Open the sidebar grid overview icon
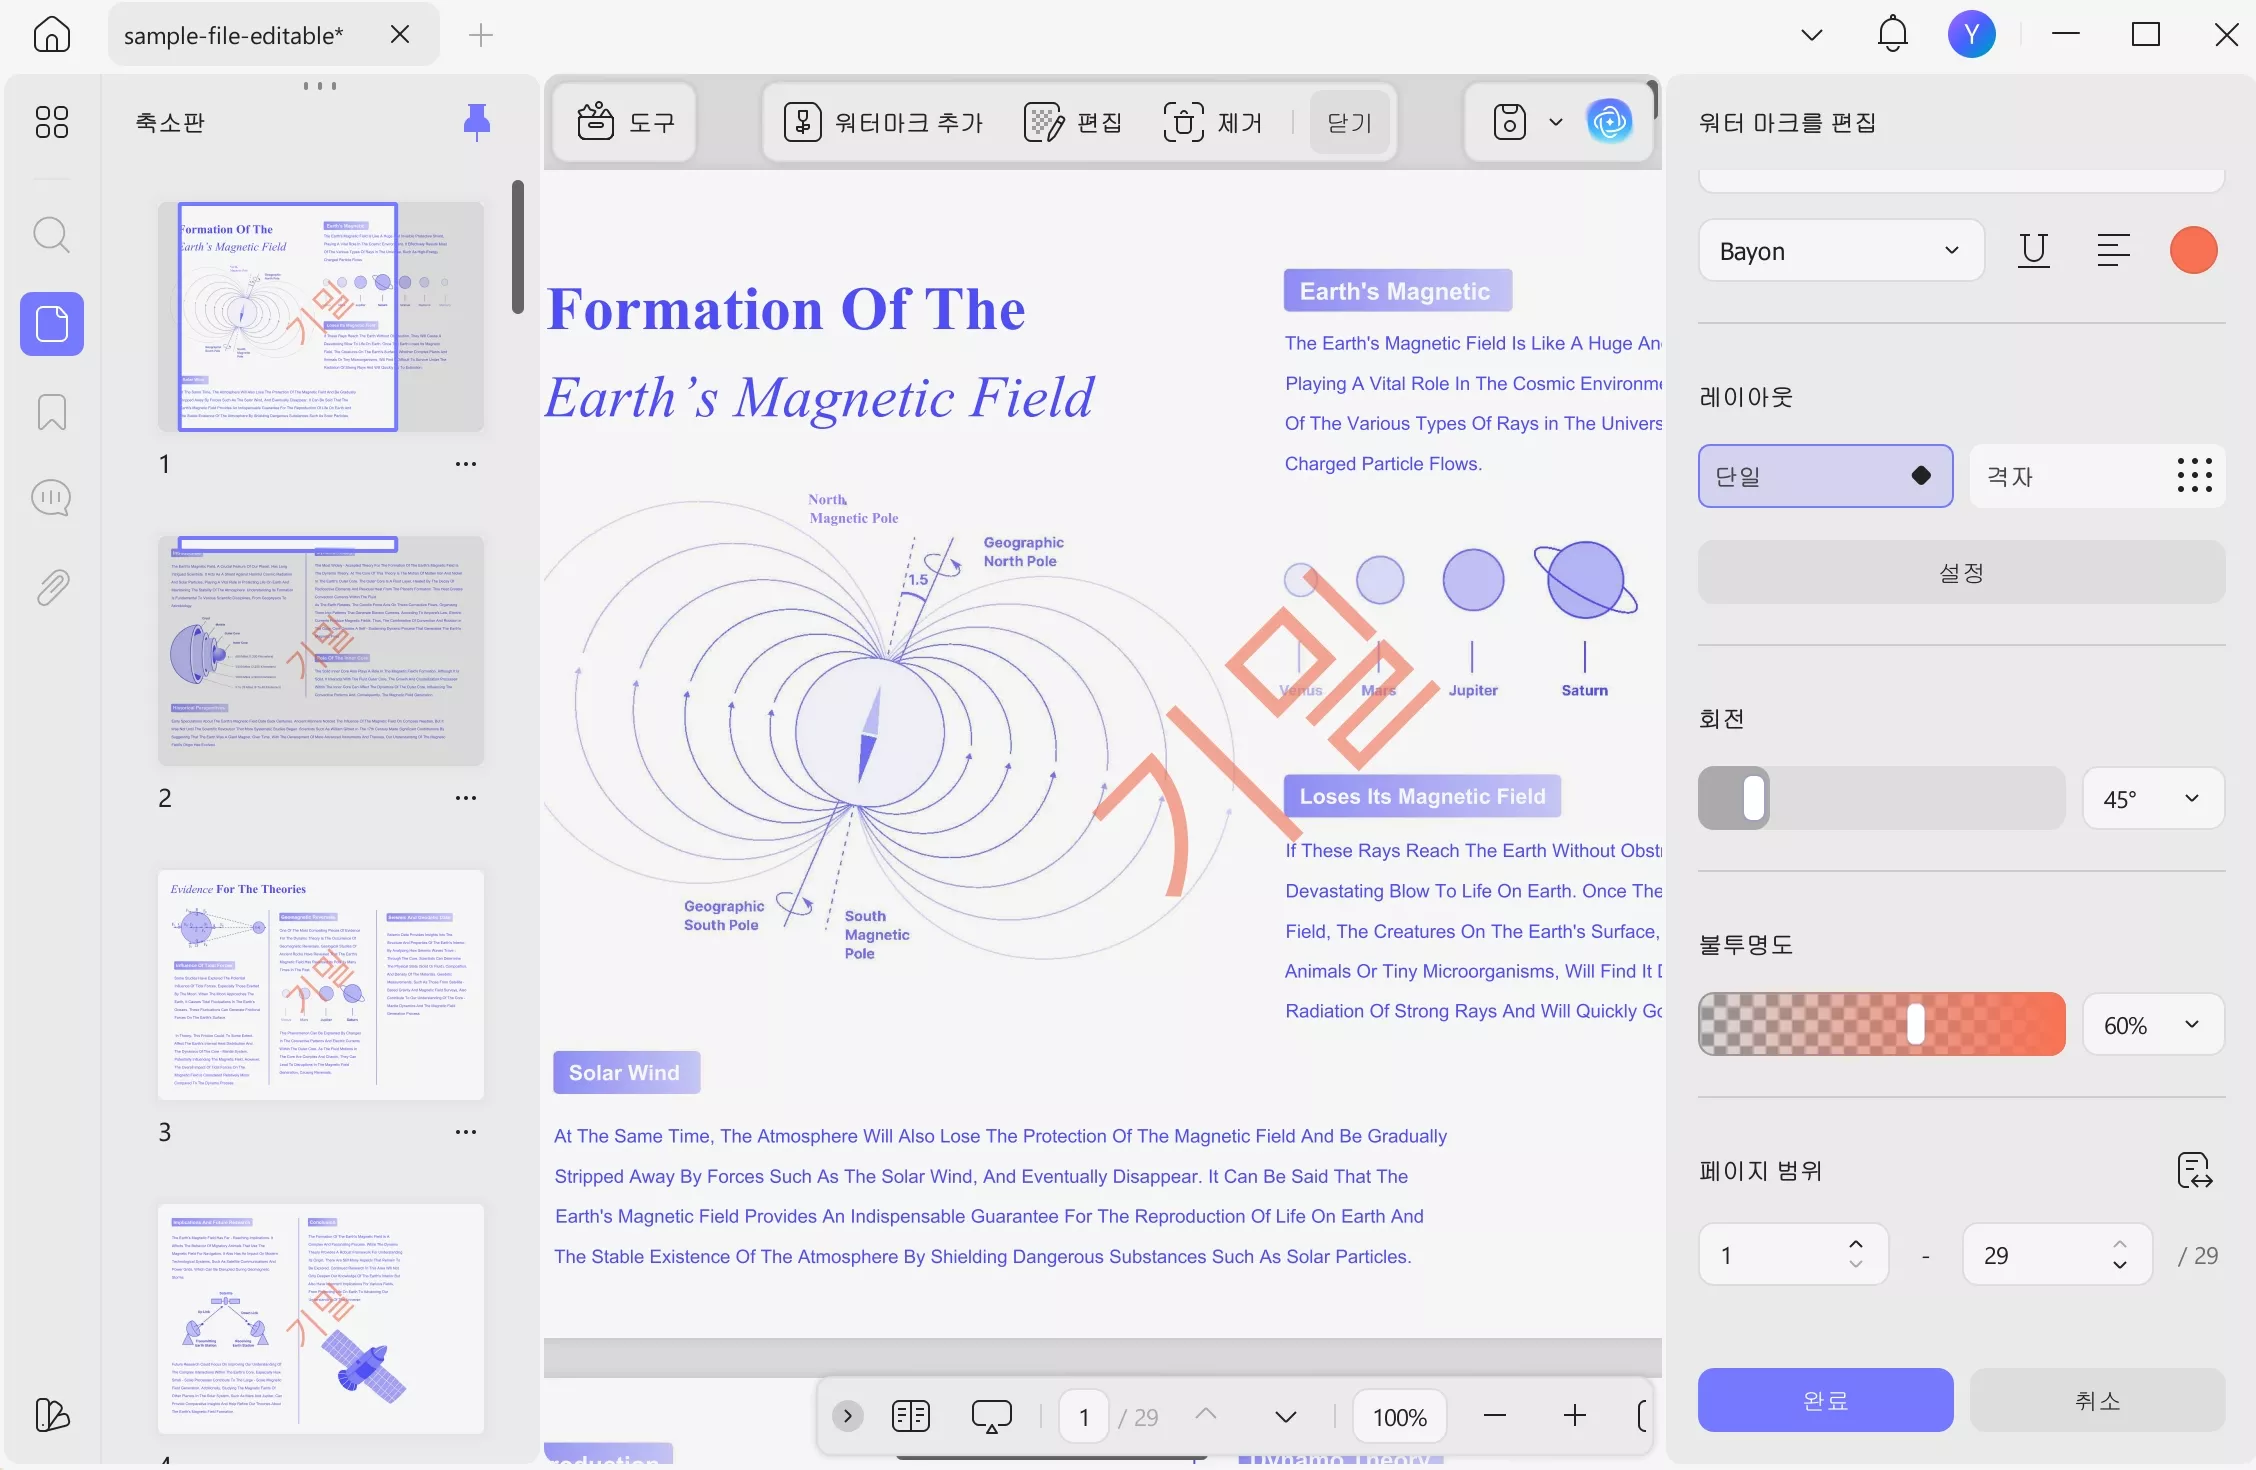The width and height of the screenshot is (2256, 1470). 51,122
